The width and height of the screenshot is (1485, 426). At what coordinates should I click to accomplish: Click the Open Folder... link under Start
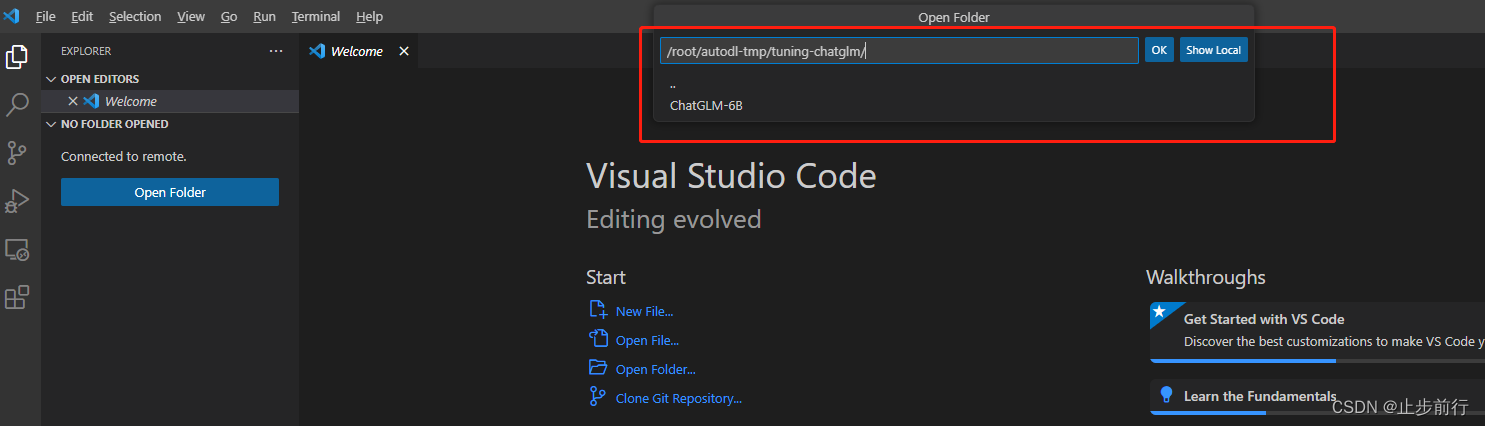[x=655, y=369]
